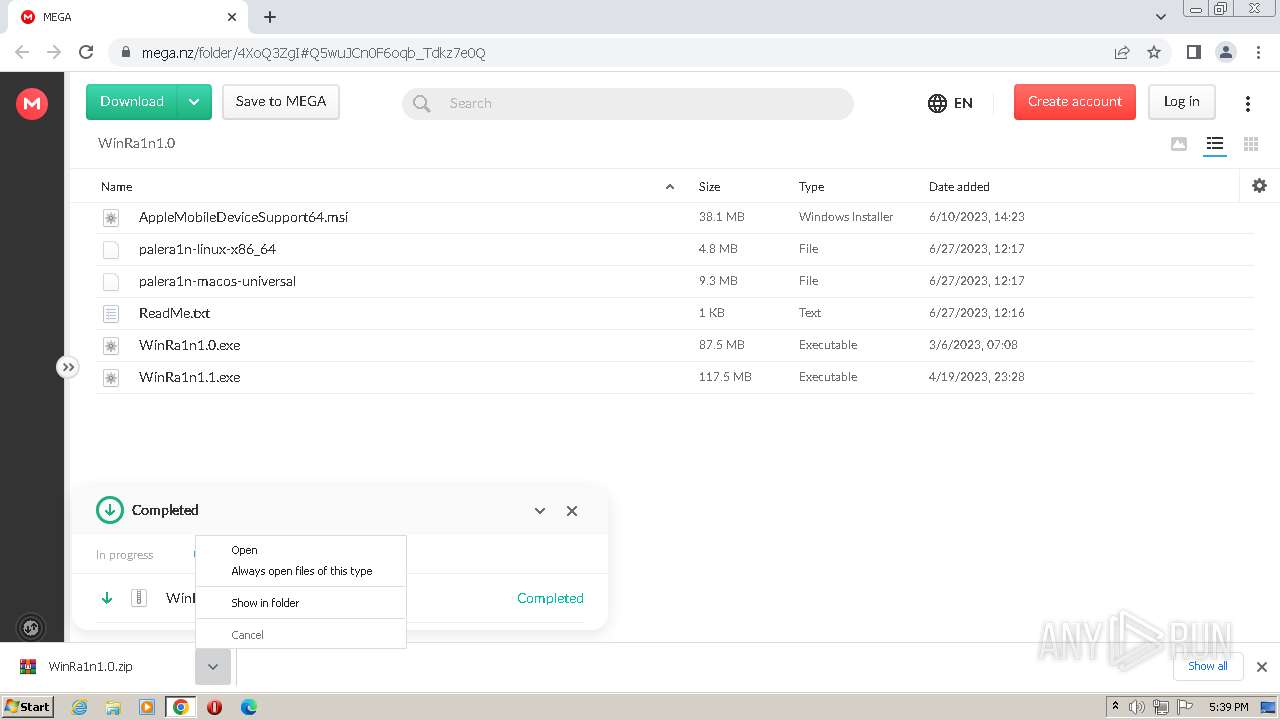
Task: Open a new tab with plus button
Action: (270, 17)
